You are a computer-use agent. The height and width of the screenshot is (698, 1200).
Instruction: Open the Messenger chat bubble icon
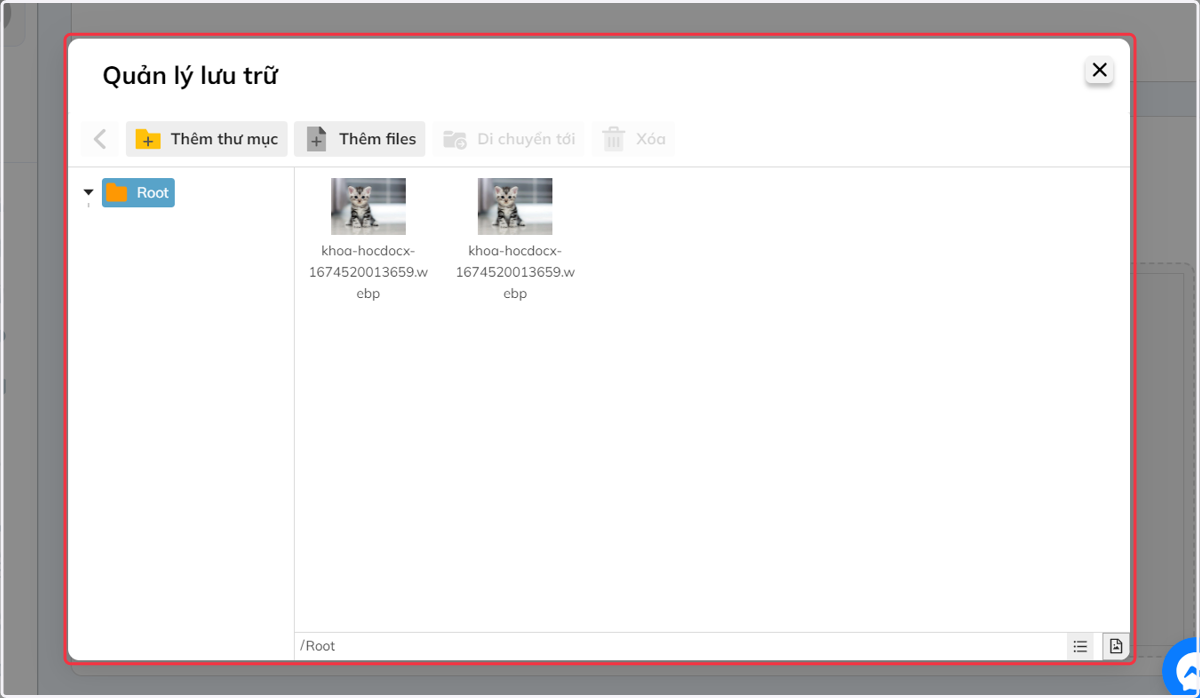click(1184, 670)
